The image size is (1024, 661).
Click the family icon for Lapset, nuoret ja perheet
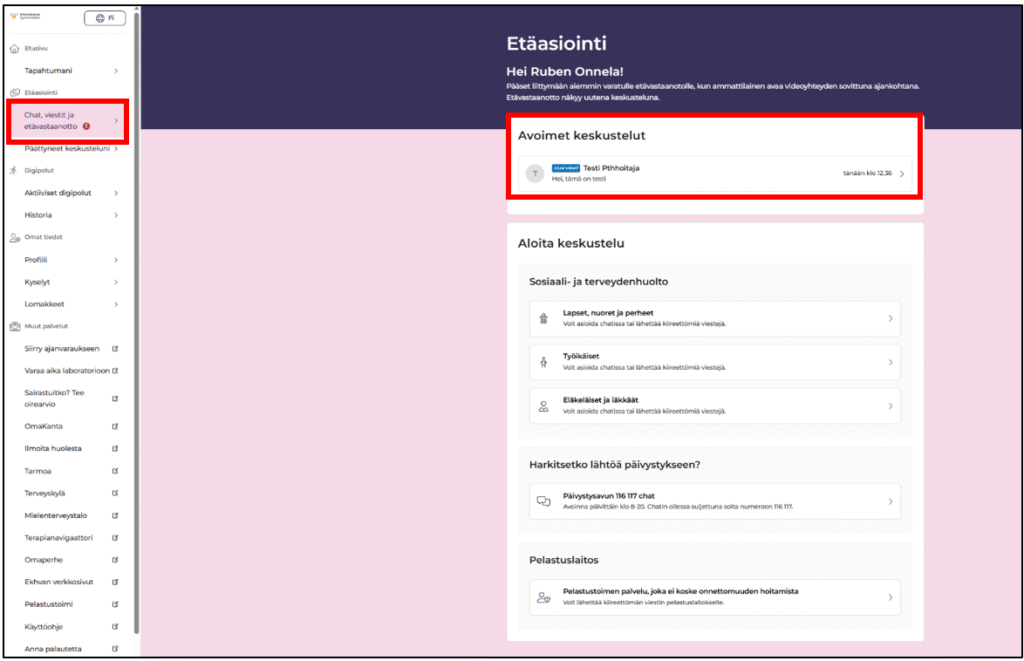(x=544, y=318)
